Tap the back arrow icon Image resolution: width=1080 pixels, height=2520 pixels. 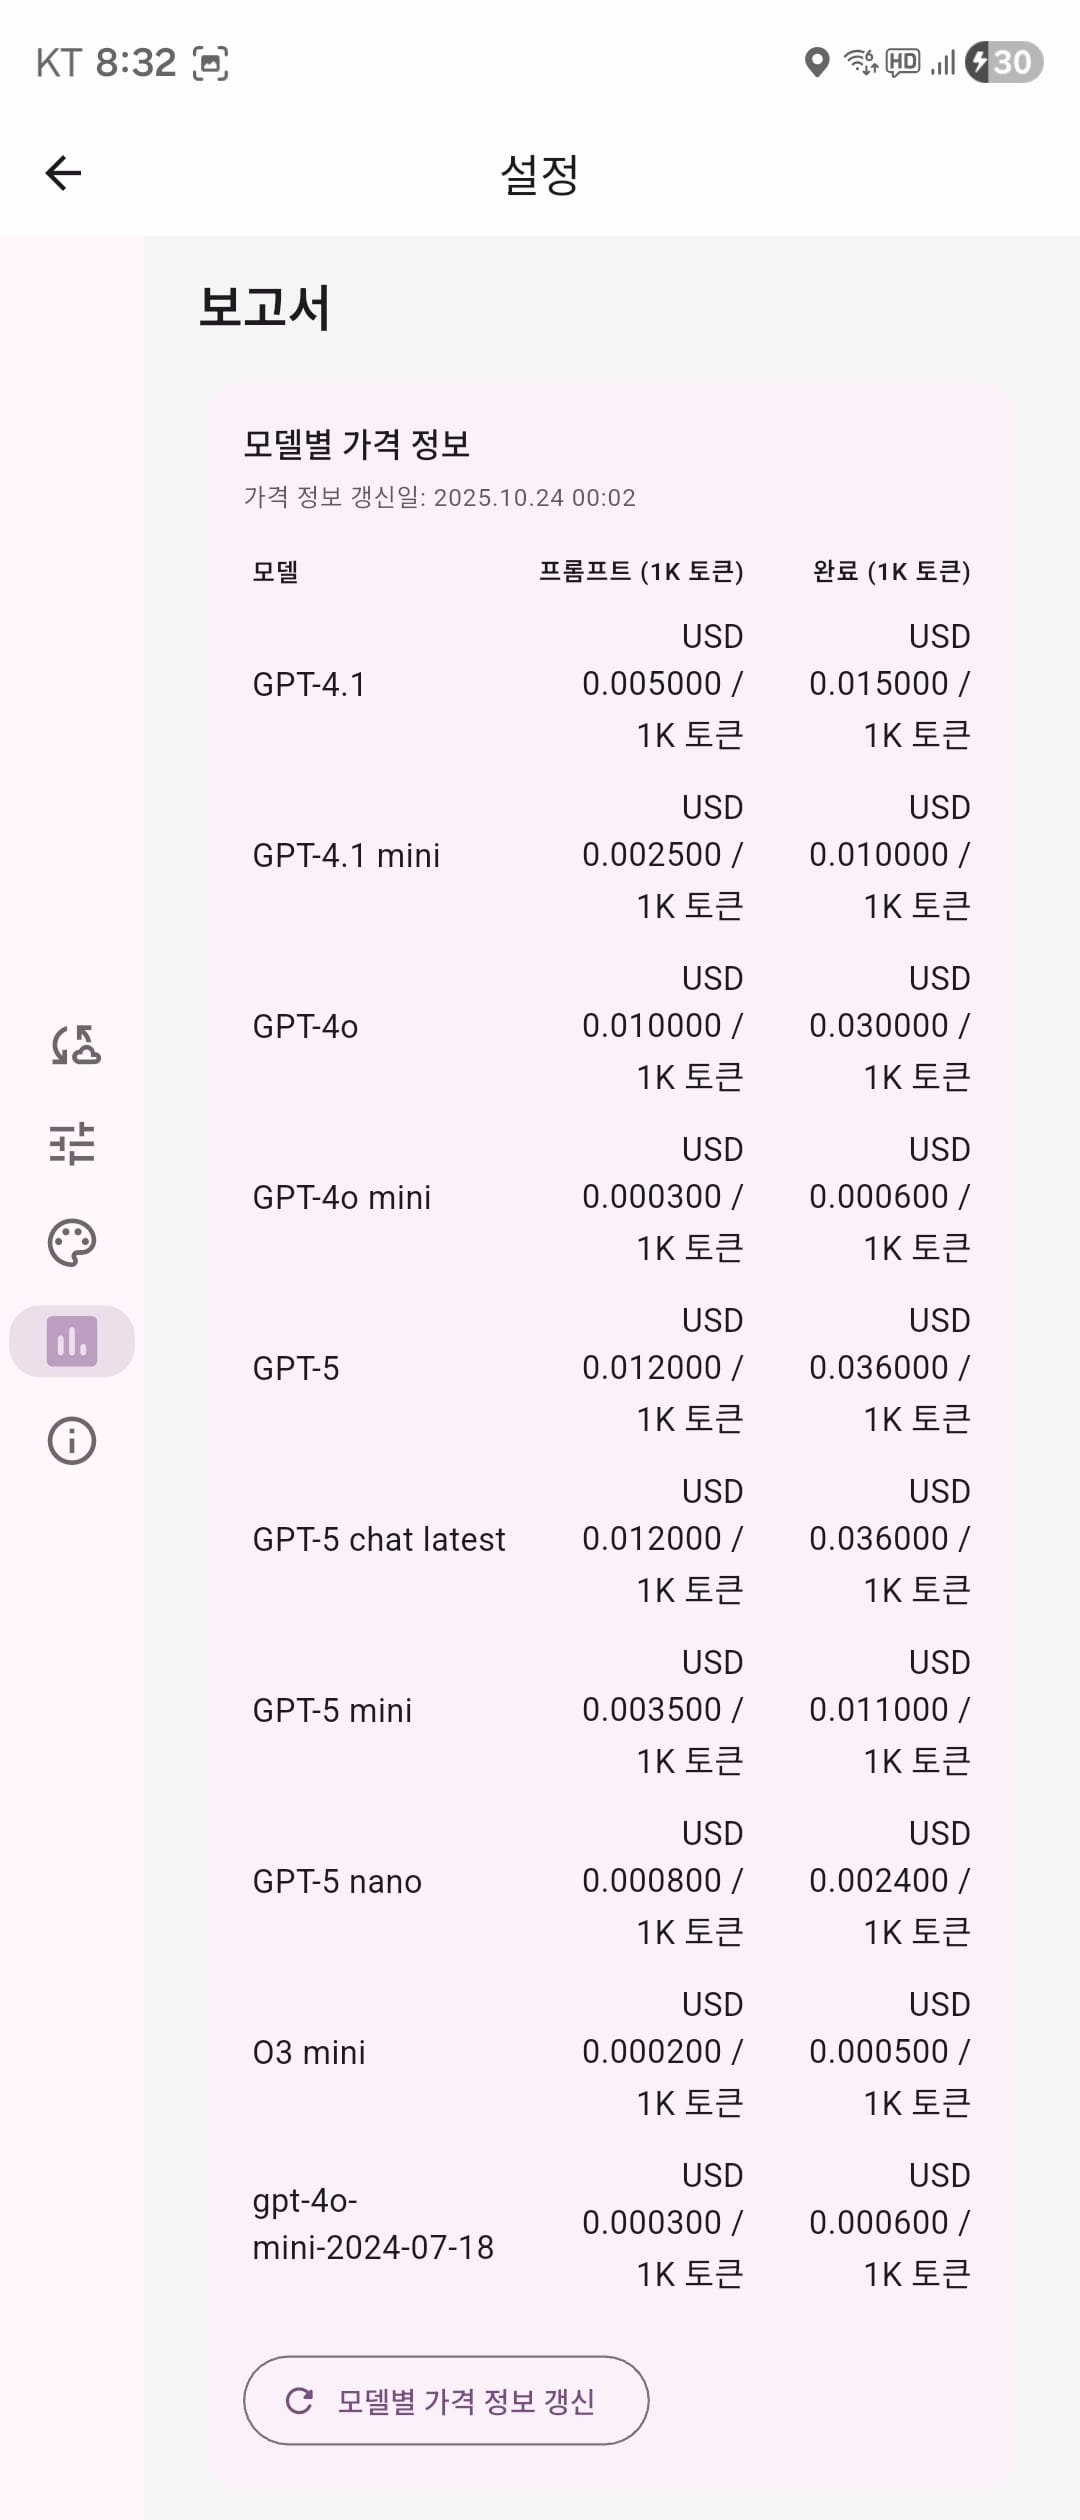pos(63,173)
